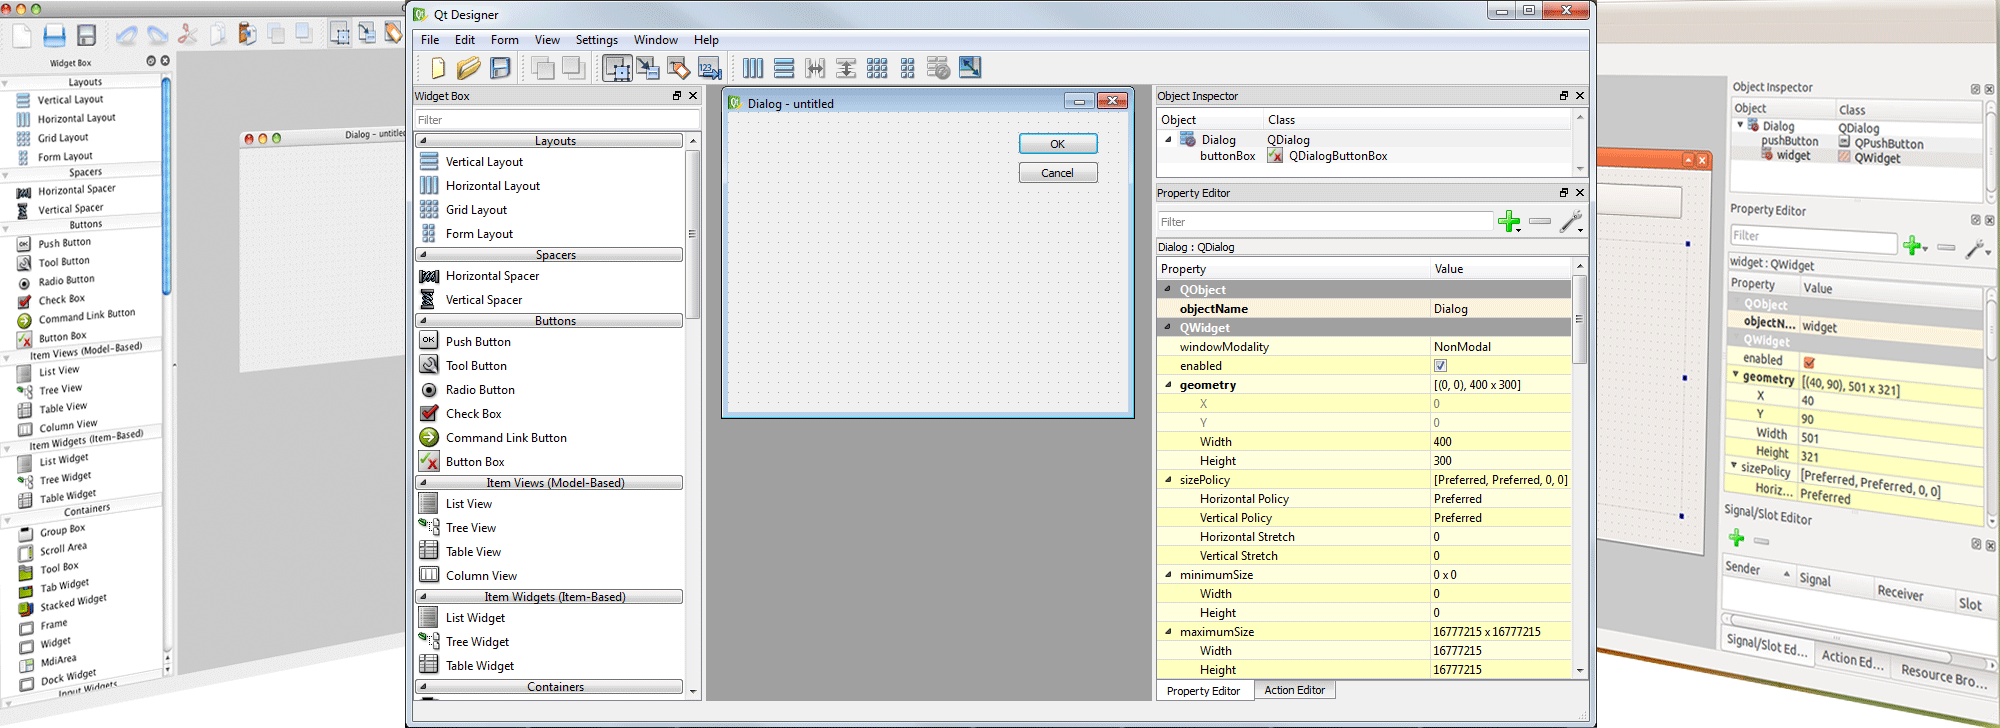Select Tree Widget in Widget Box
This screenshot has height=728, width=2000.
[x=477, y=642]
